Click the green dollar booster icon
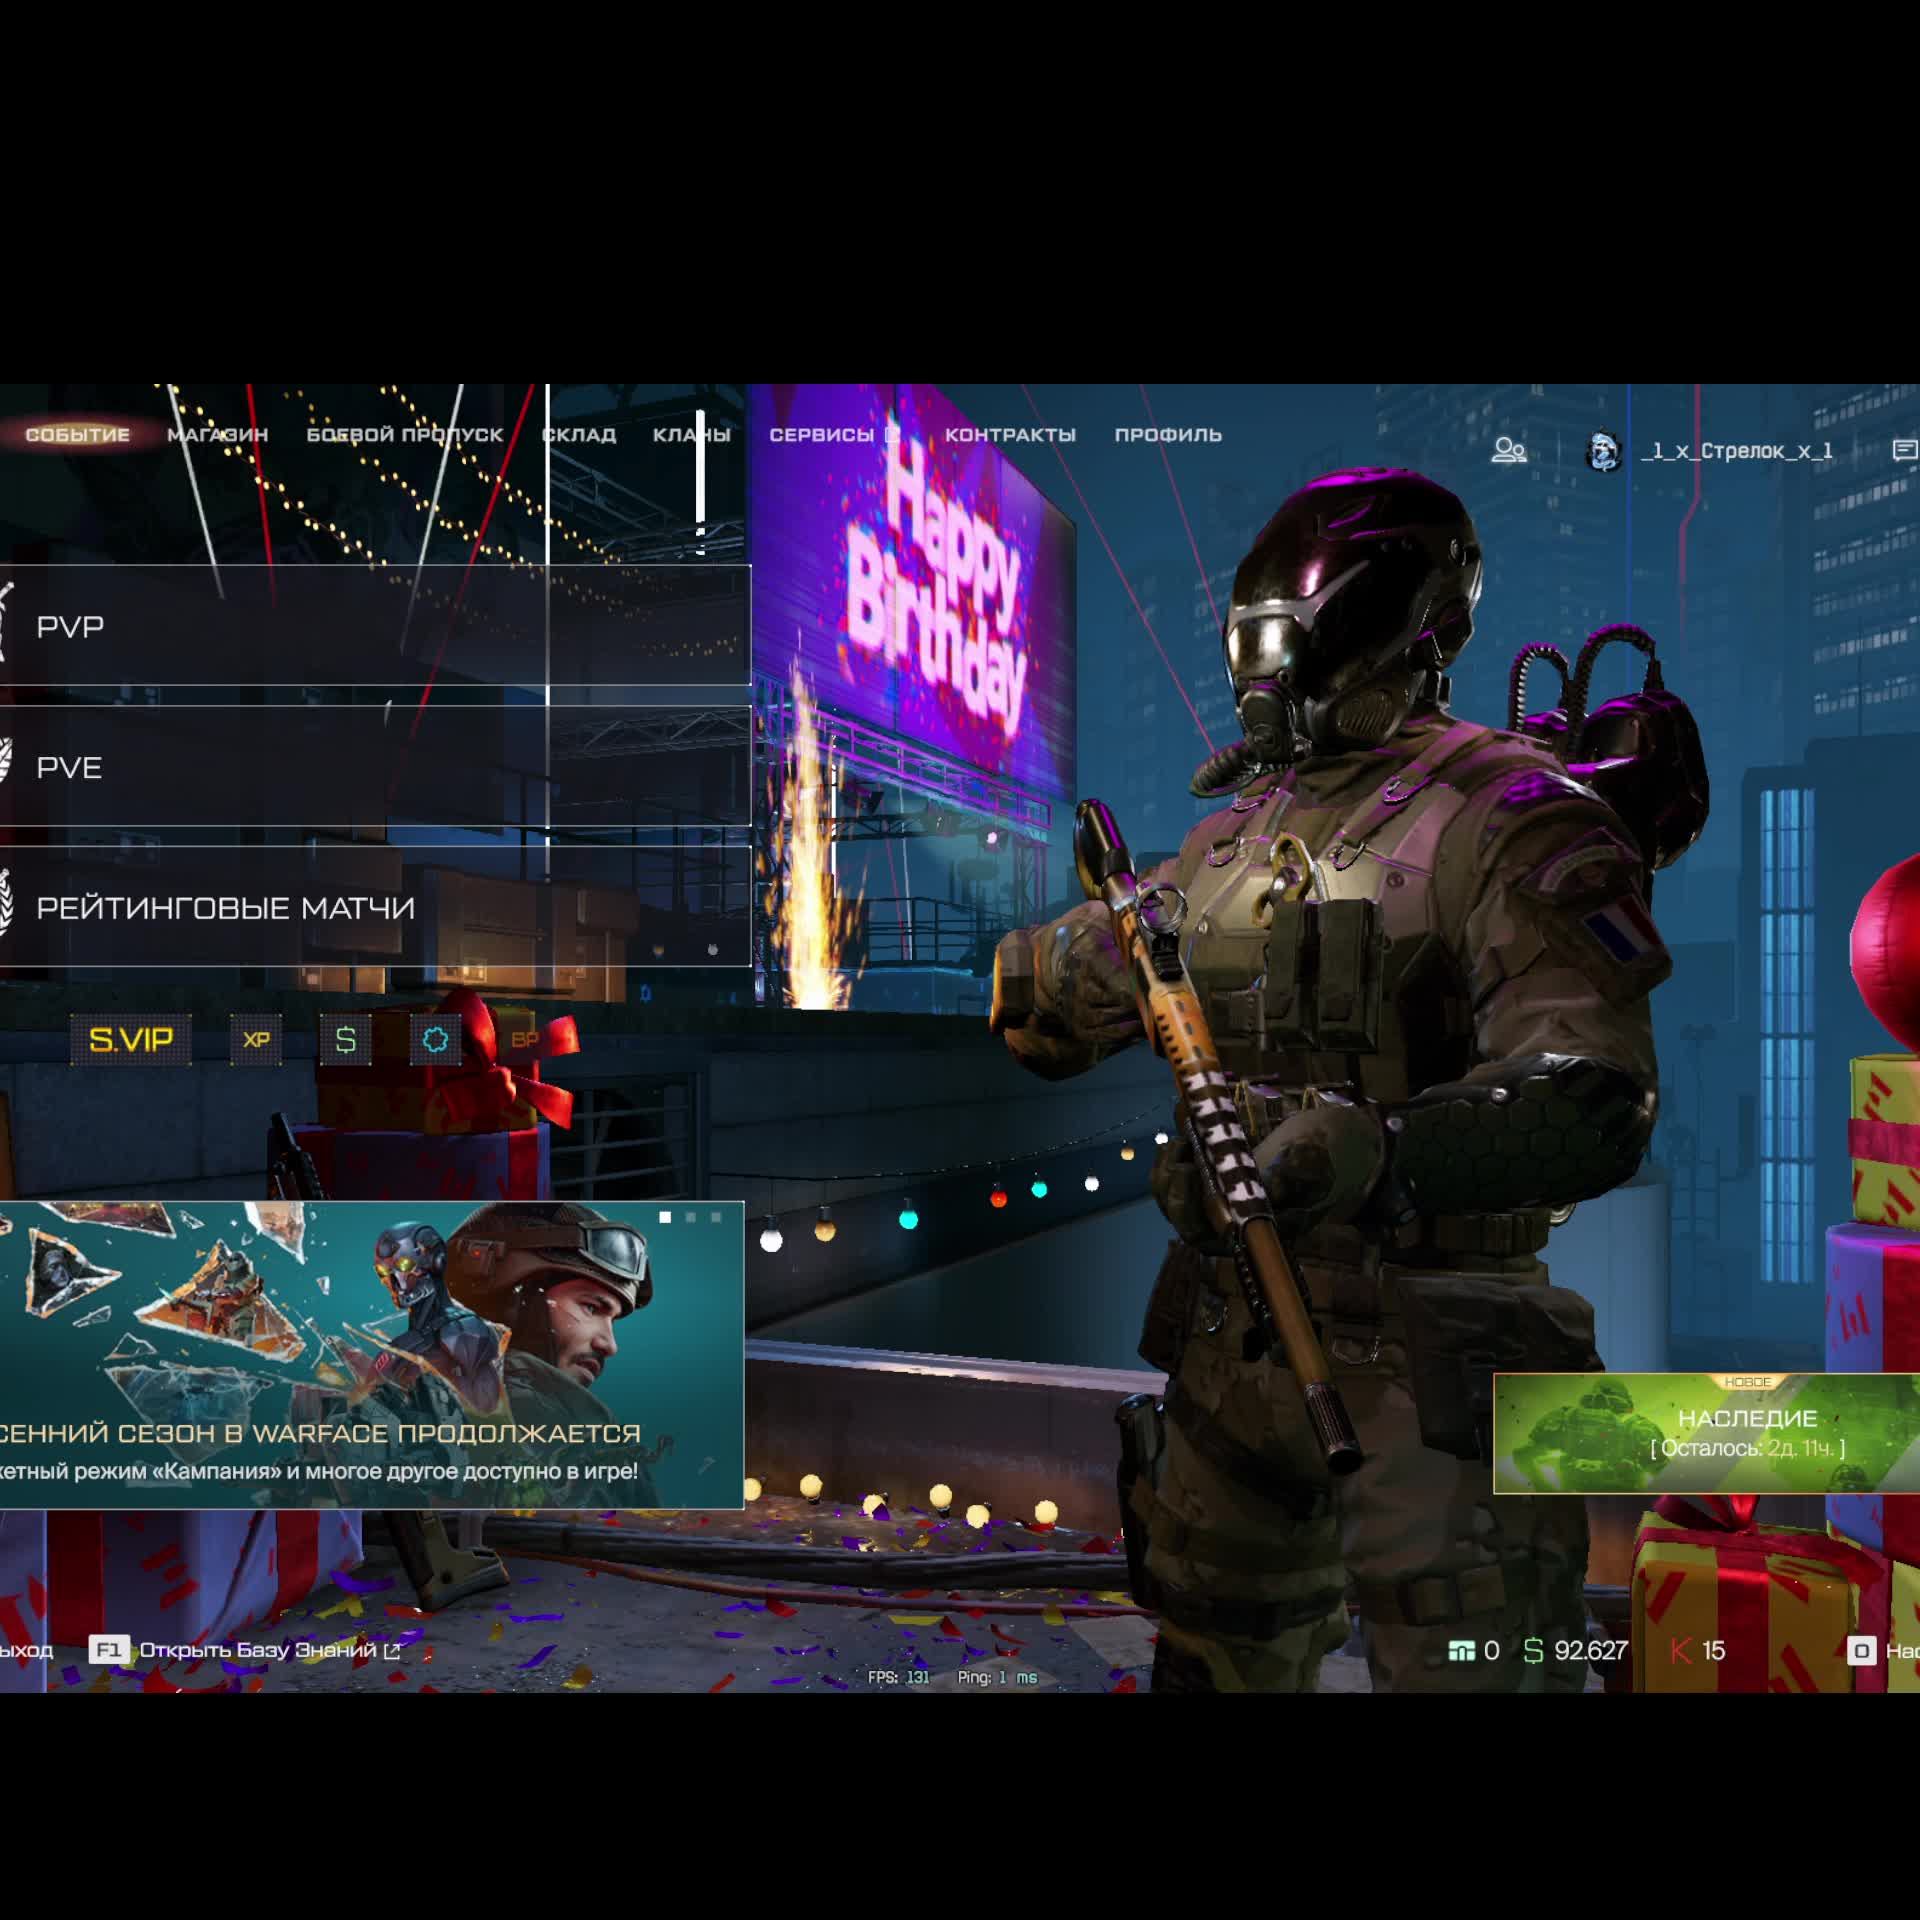The image size is (1920, 1920). click(346, 1040)
